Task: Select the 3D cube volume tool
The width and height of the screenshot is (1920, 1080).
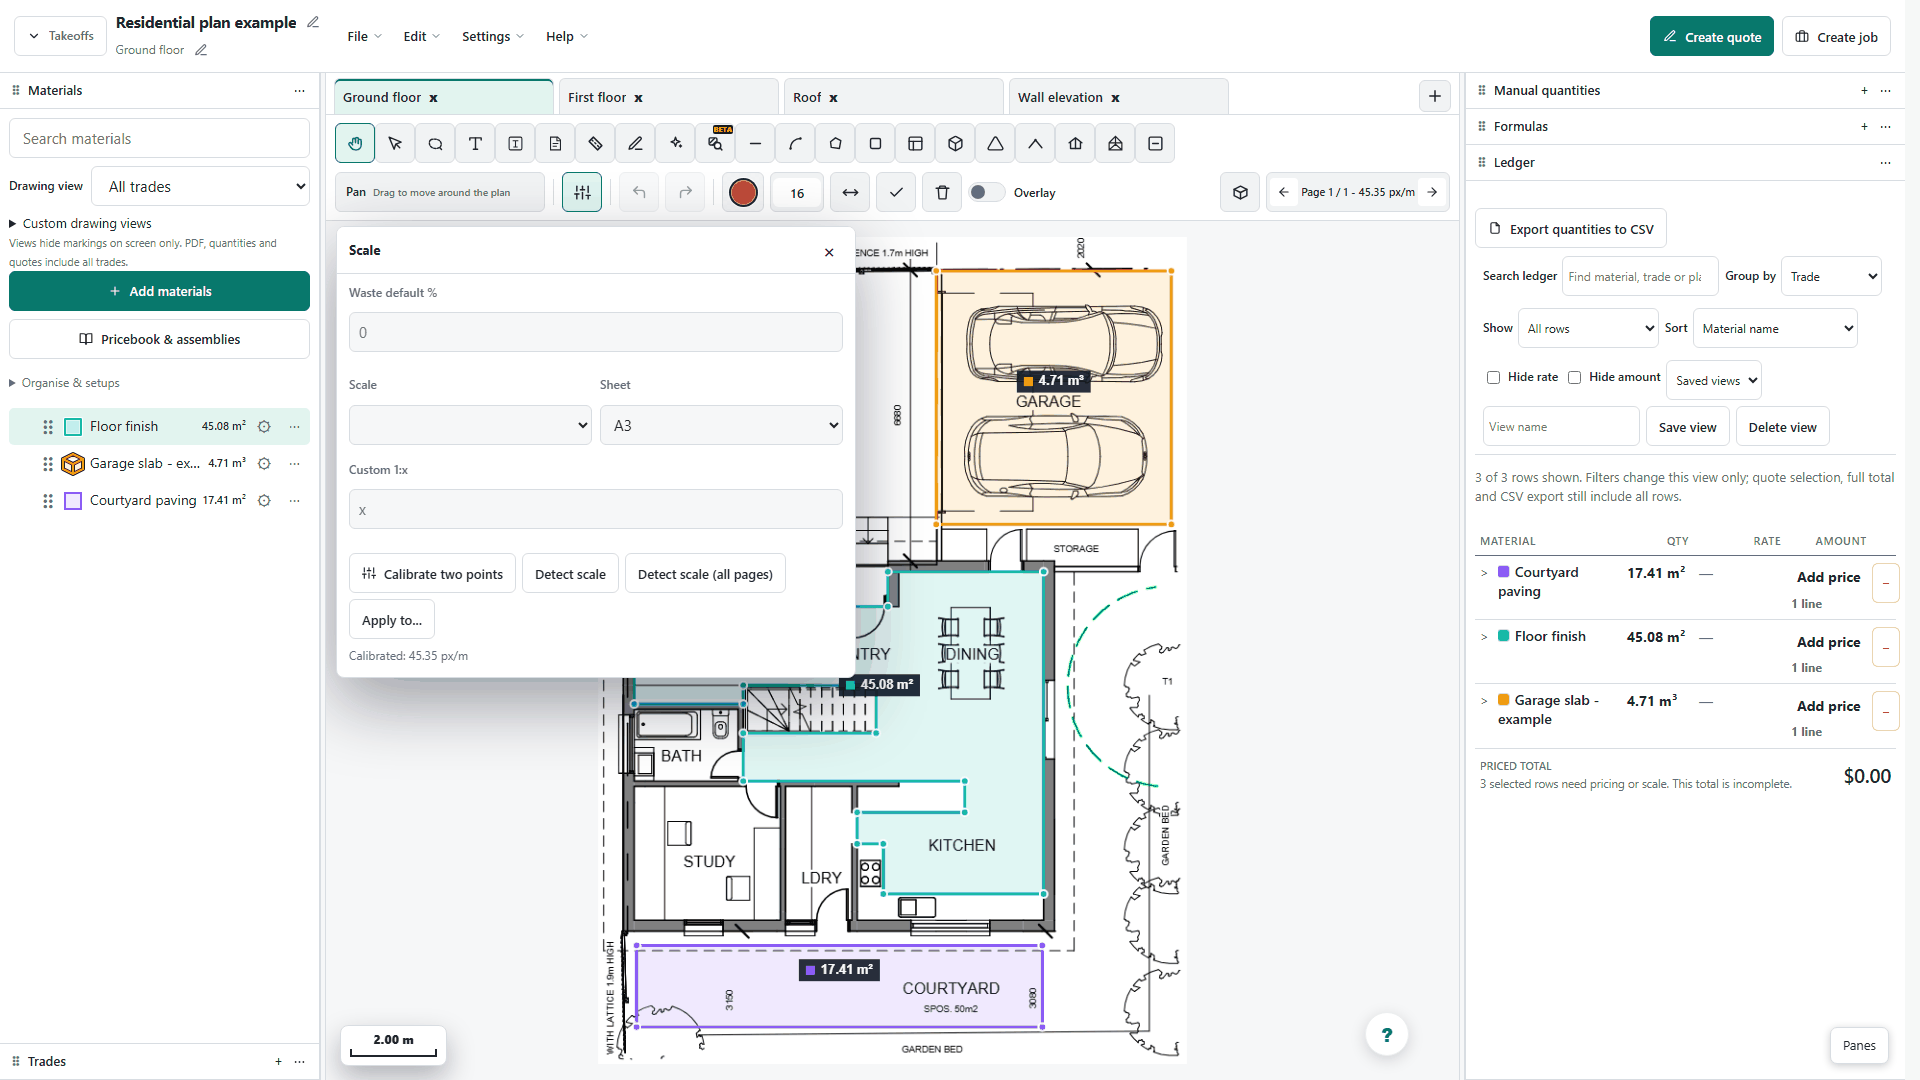Action: tap(955, 144)
